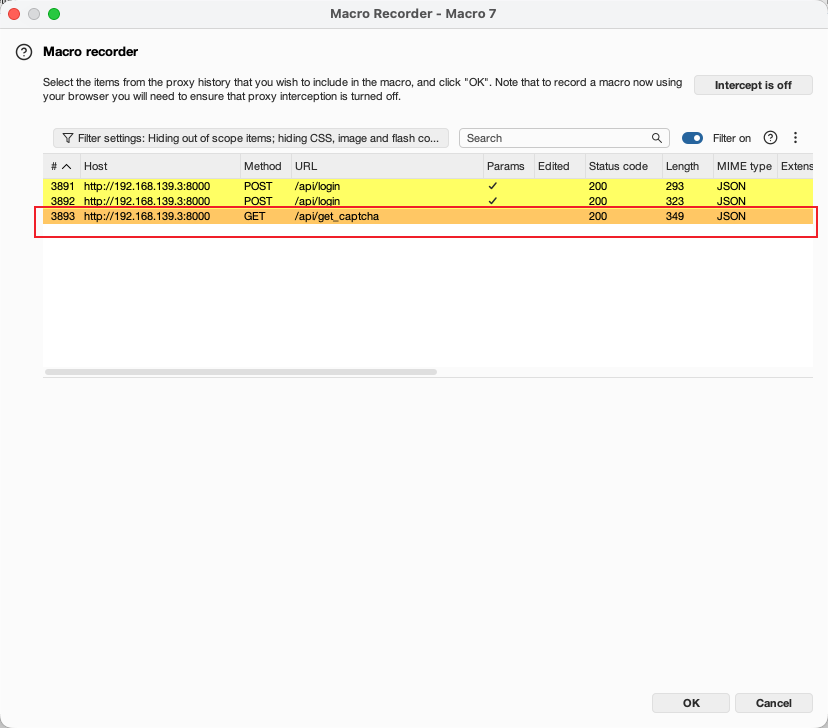This screenshot has width=828, height=728.
Task: Click the horizontal scrollbar under the table
Action: click(241, 372)
